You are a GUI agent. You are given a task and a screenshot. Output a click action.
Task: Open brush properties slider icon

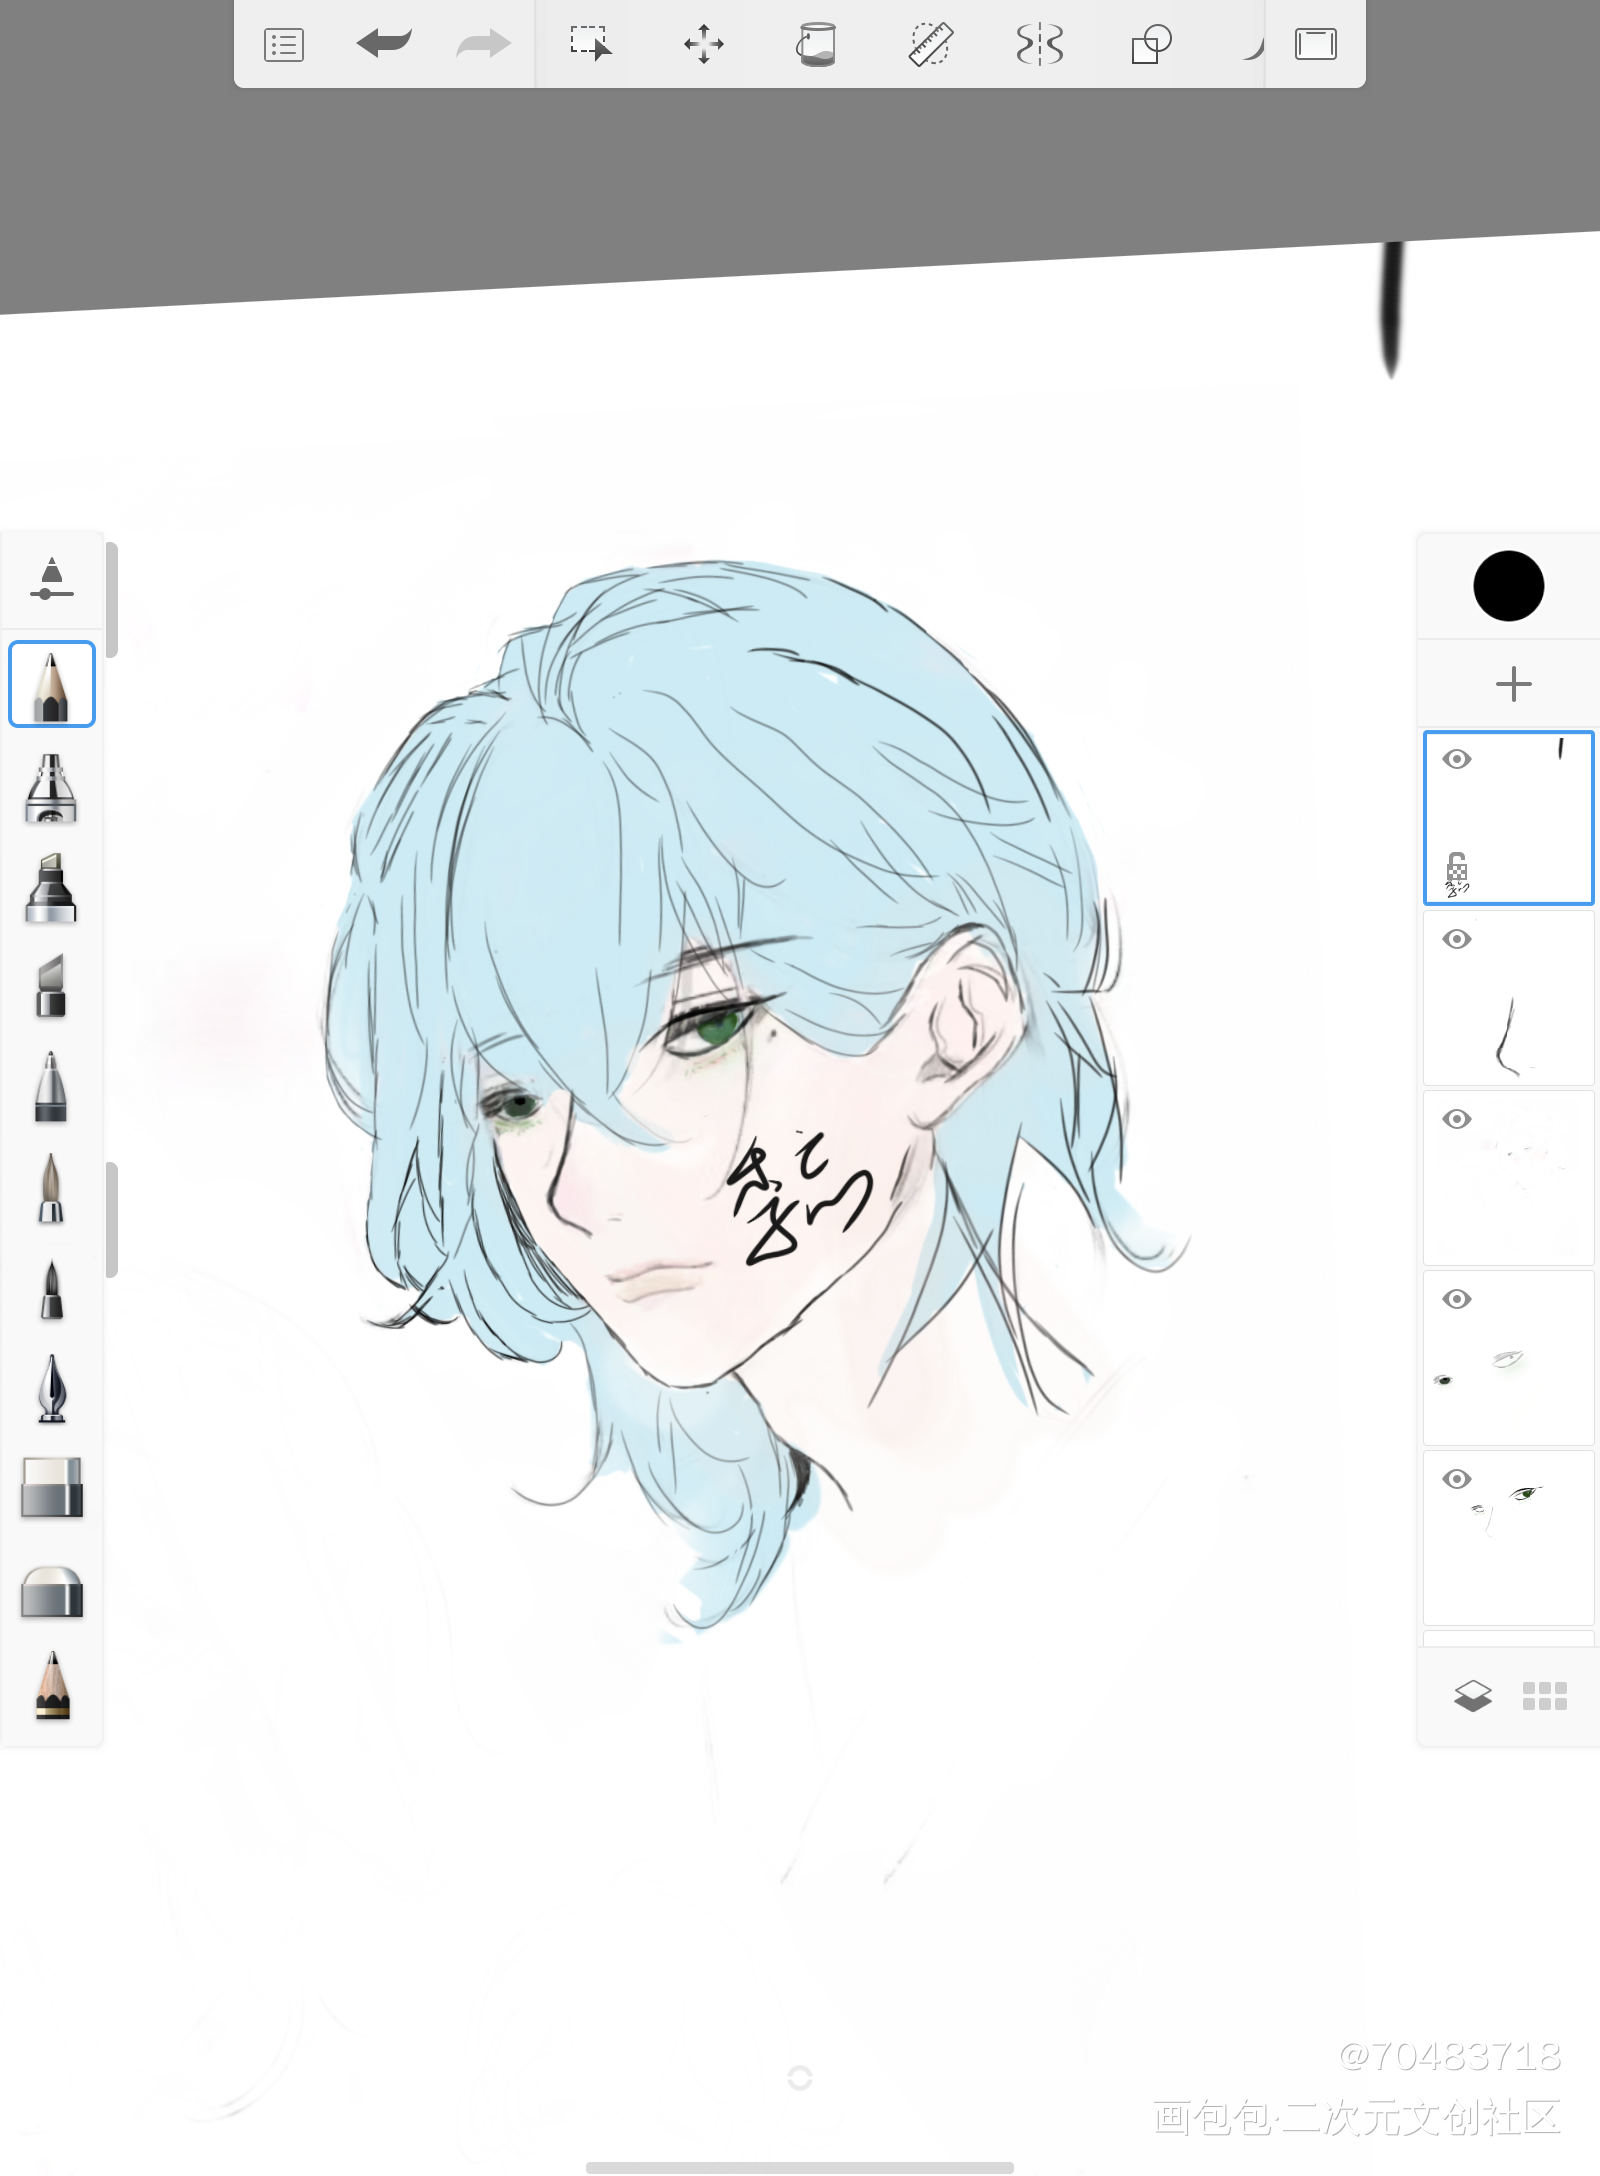coord(52,579)
